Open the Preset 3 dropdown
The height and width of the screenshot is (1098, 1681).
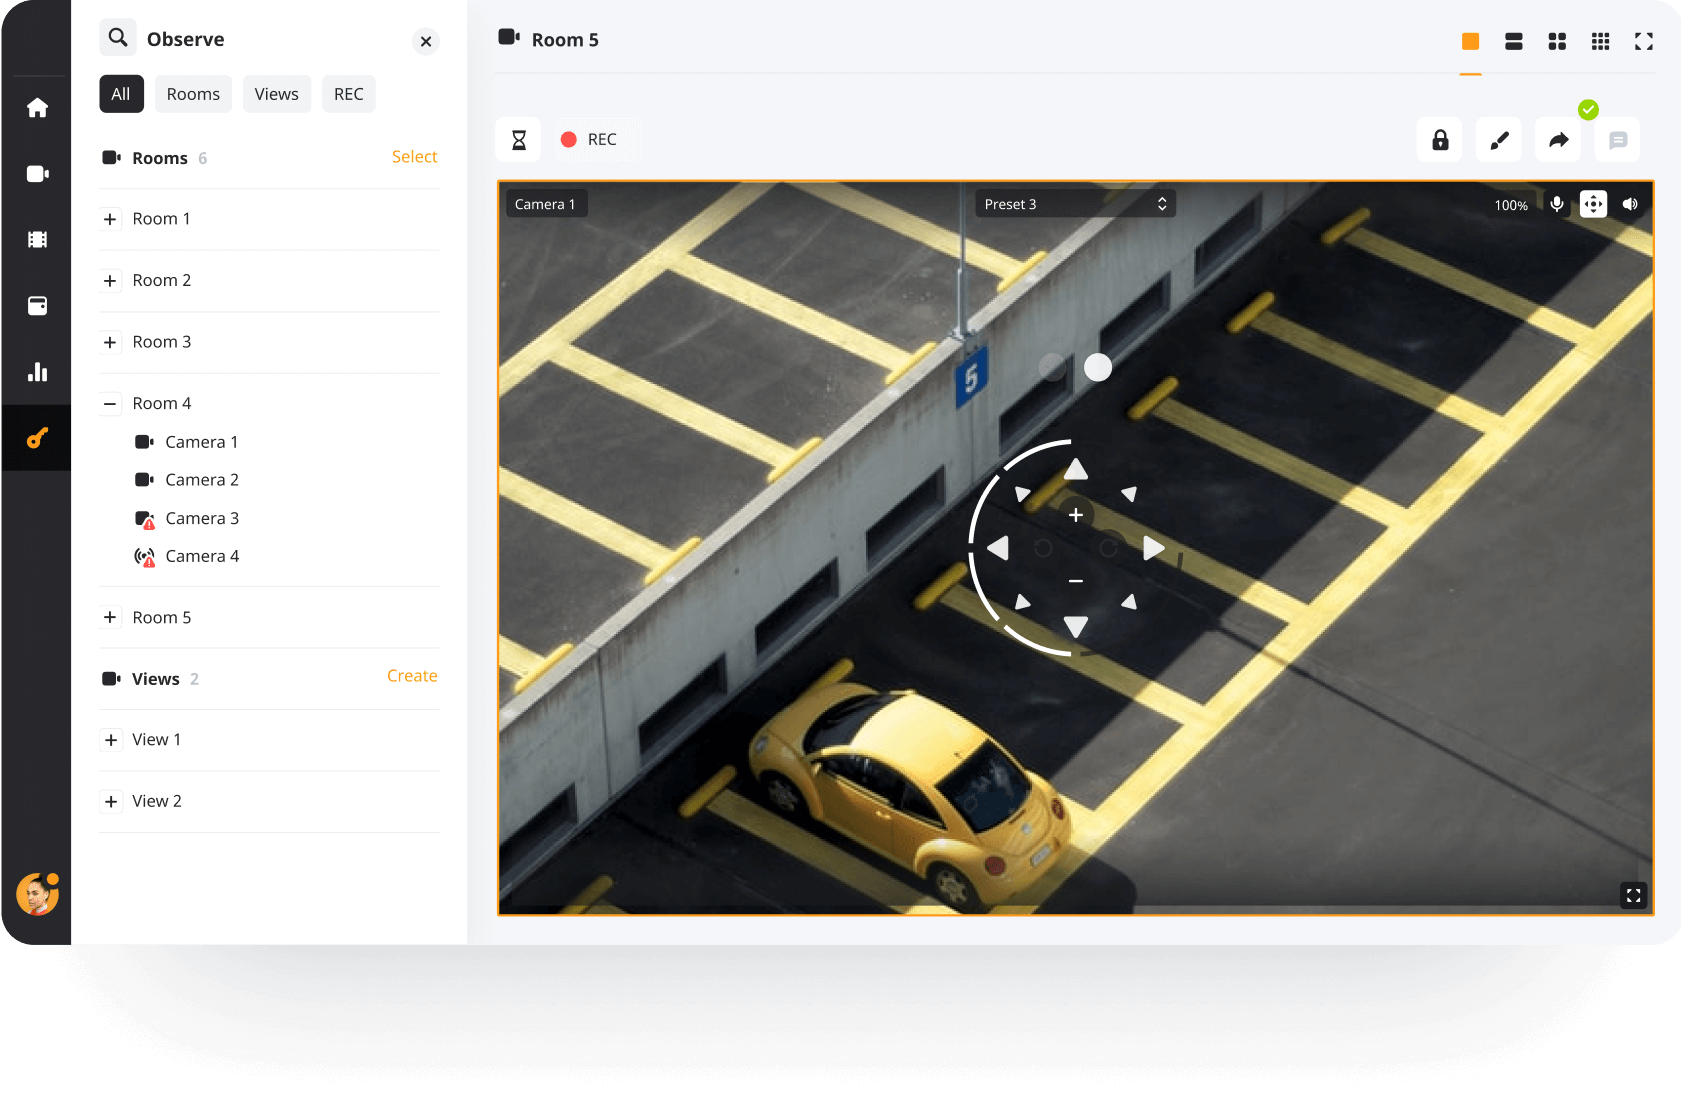[x=1075, y=204]
